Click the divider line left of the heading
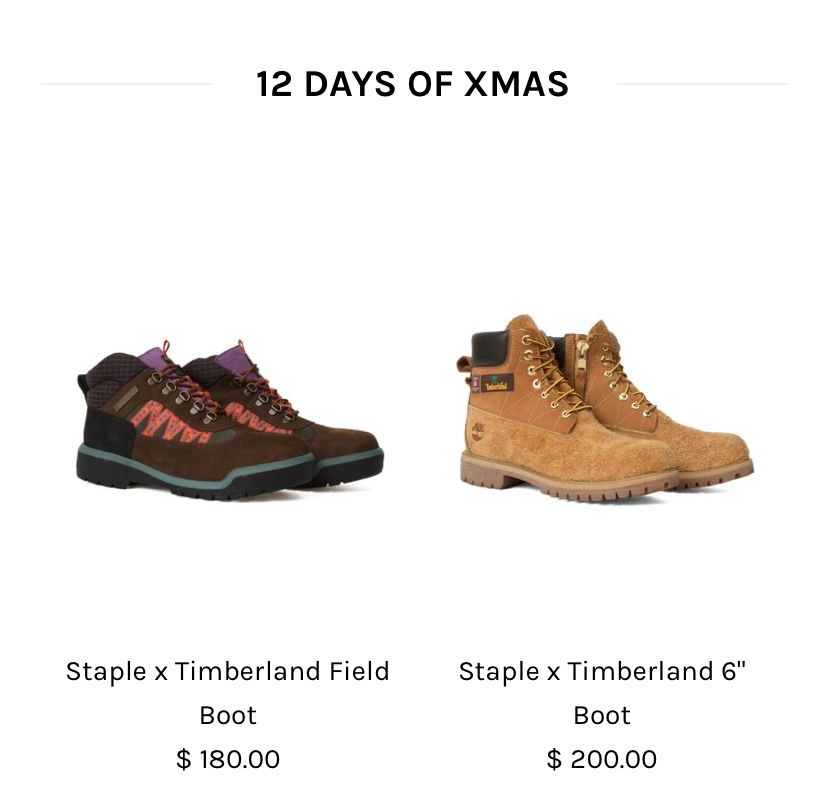This screenshot has height=808, width=828. coord(126,83)
